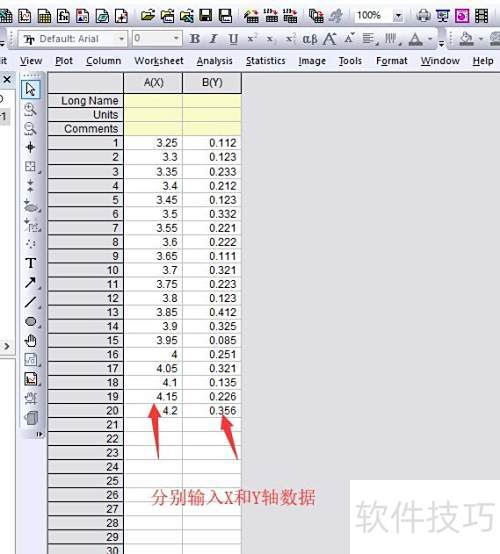The image size is (500, 554).
Task: Toggle Underline formatting
Action: click(233, 39)
